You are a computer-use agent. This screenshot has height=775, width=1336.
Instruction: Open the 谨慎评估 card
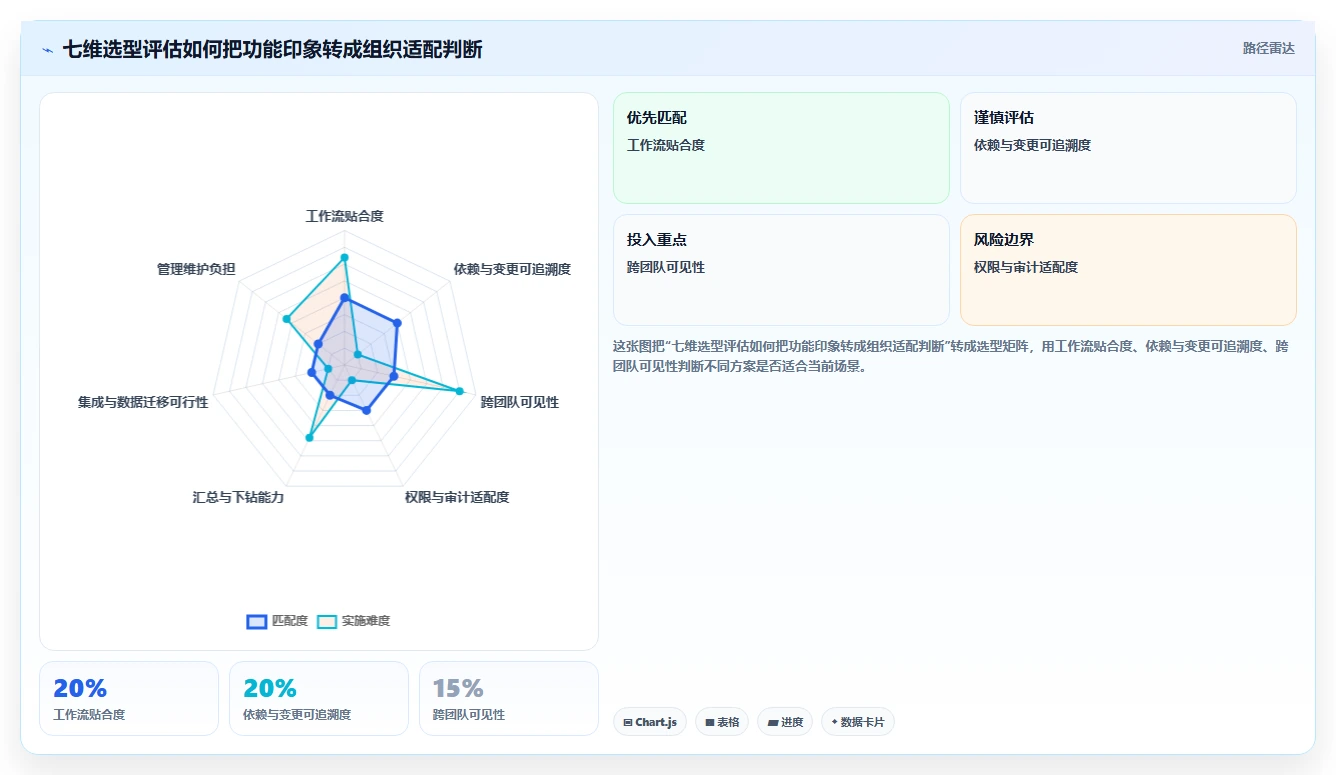click(1128, 148)
